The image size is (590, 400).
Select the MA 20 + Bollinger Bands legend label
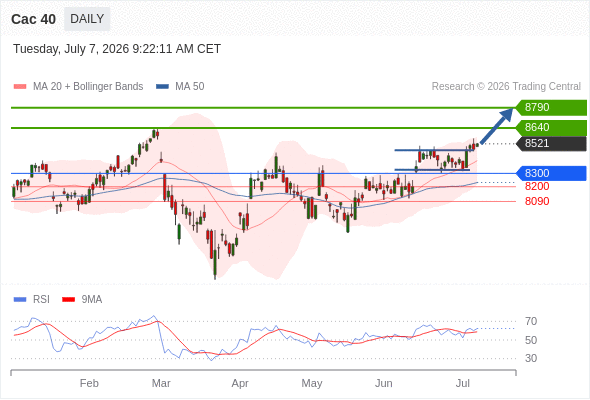(88, 87)
